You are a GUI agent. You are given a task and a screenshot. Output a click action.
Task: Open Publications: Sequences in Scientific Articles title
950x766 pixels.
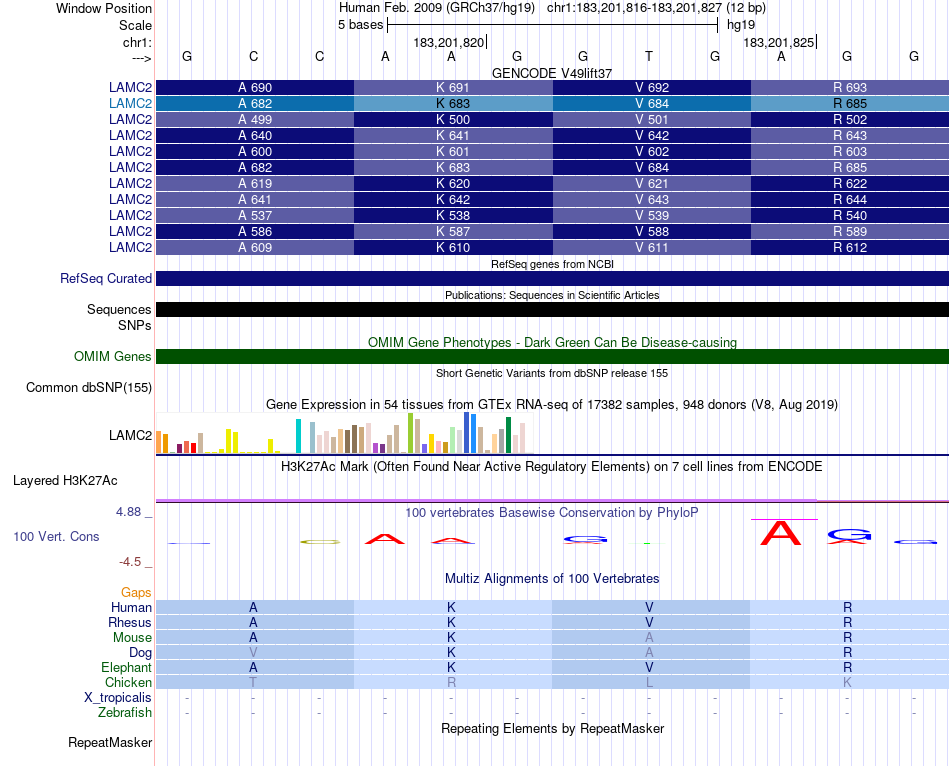[x=552, y=295]
